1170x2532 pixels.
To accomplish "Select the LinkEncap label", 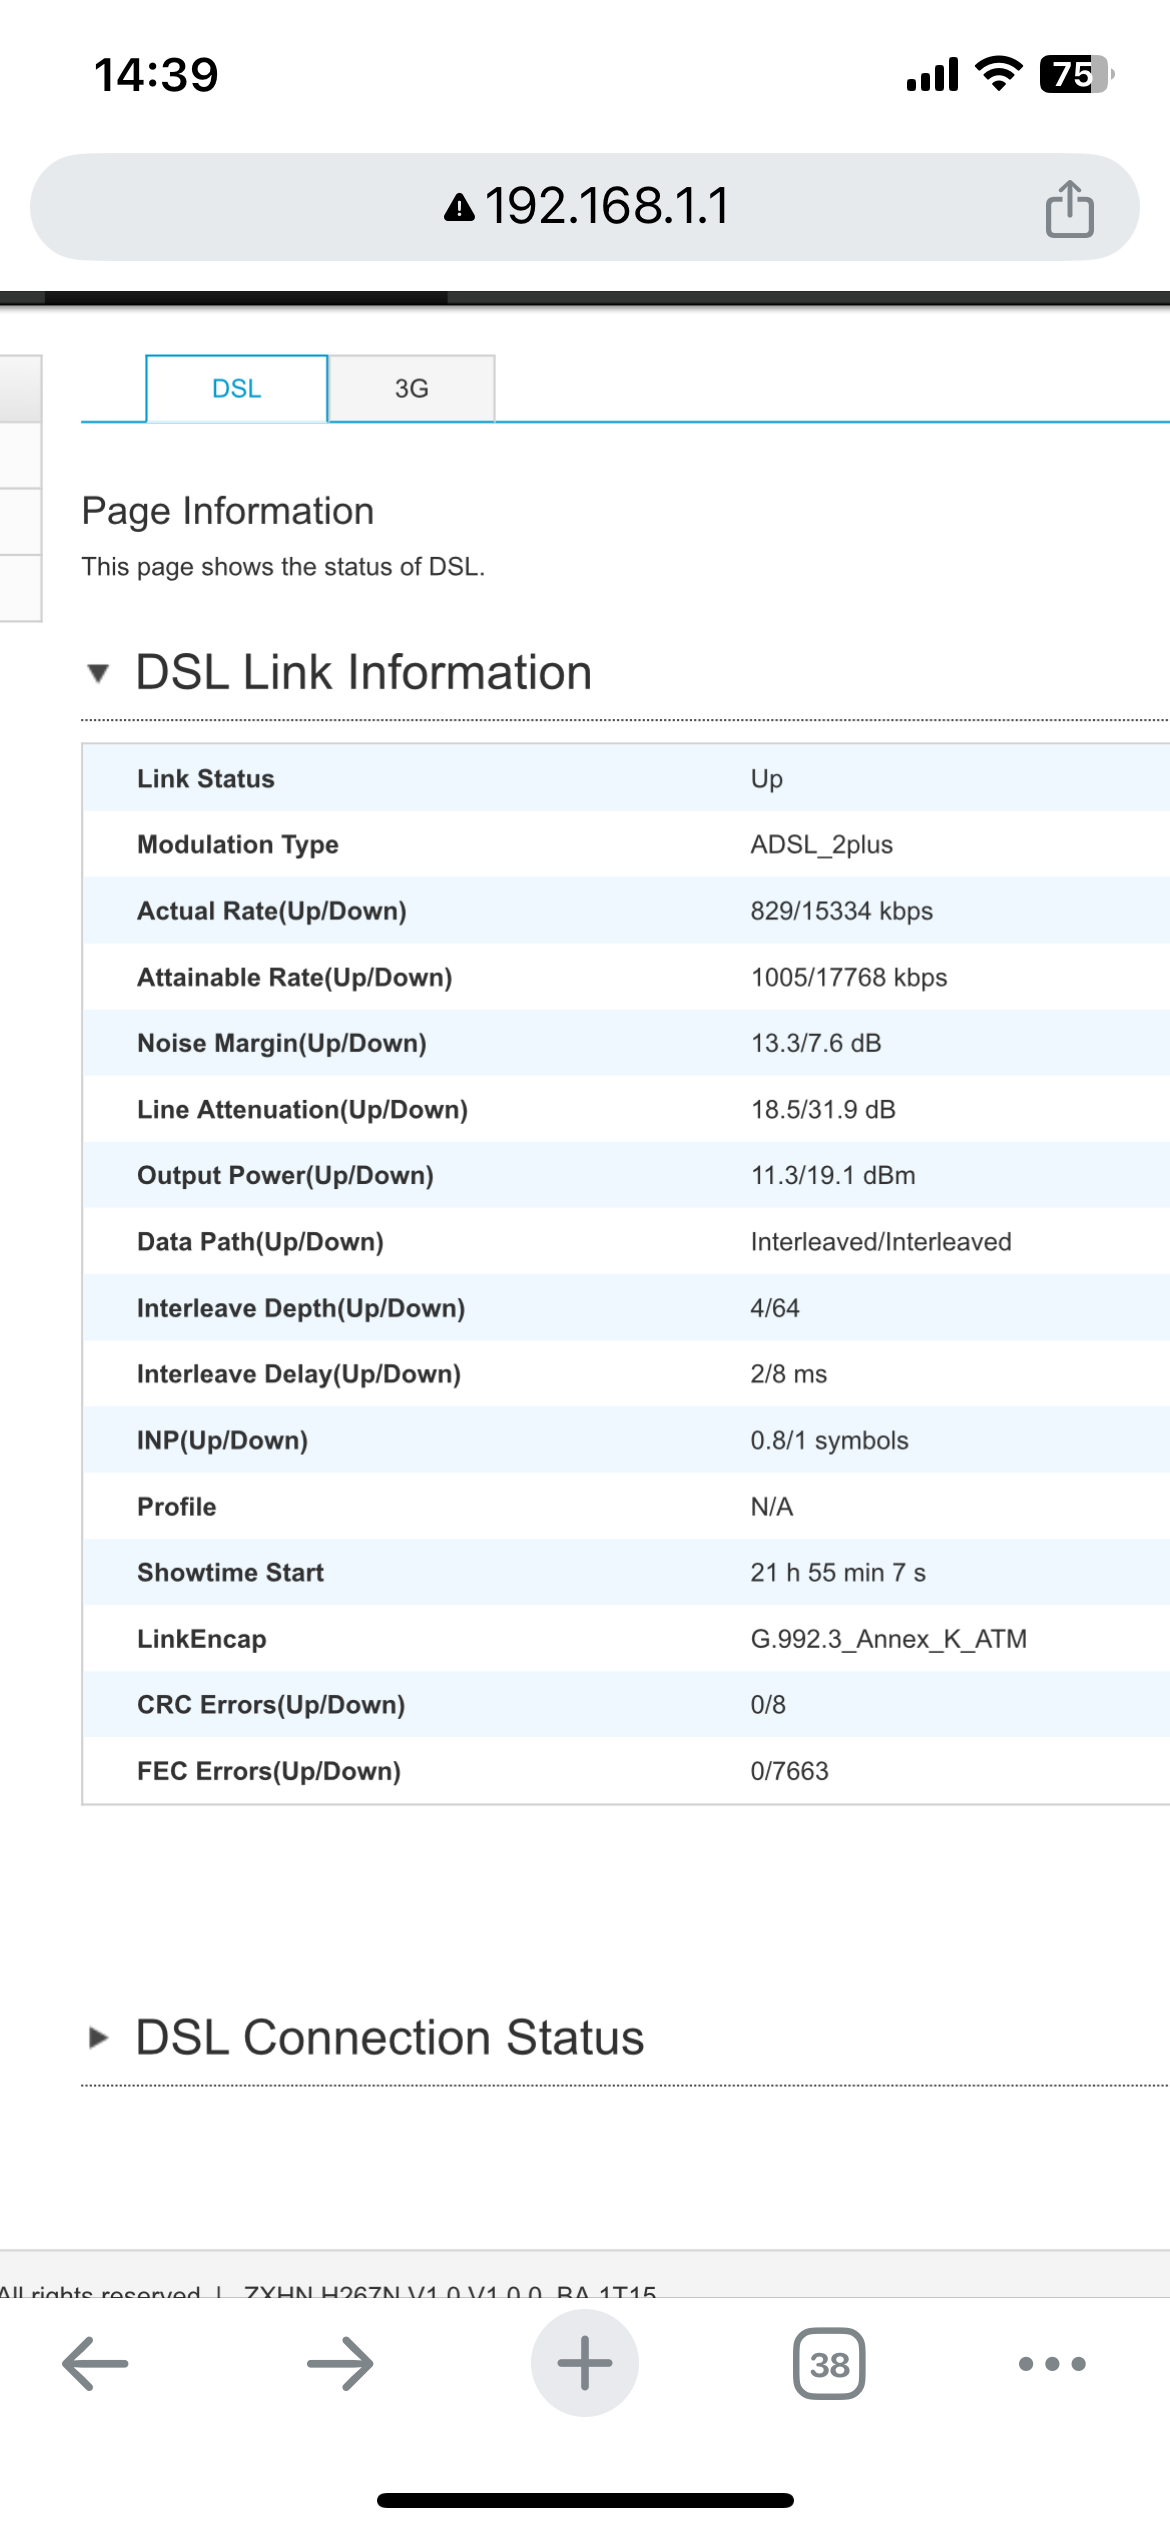I will [x=202, y=1639].
